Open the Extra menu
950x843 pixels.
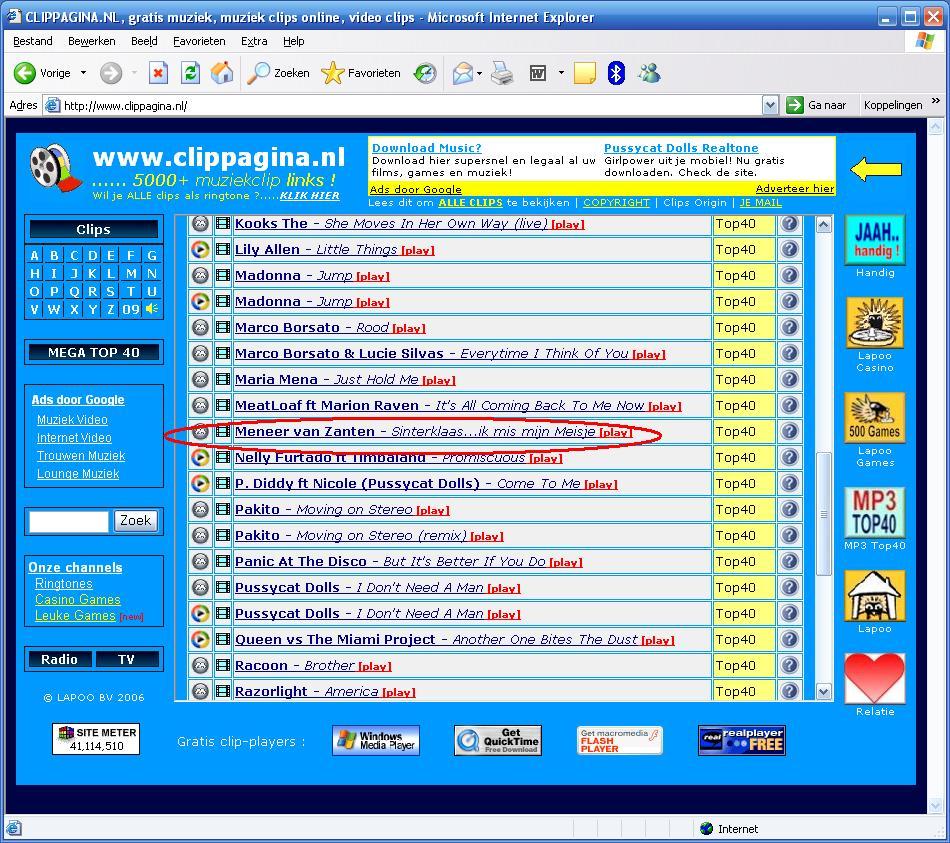254,41
